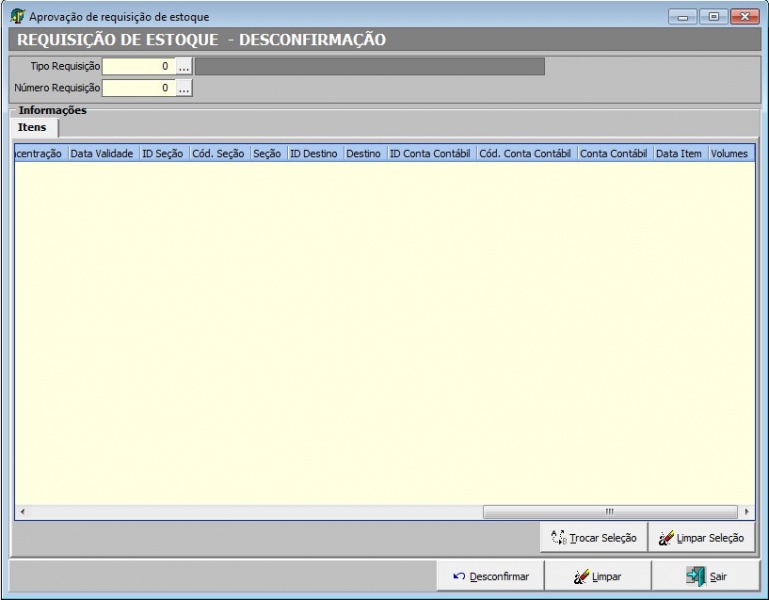Open lookup for Número Requisição
This screenshot has width=769, height=600.
(x=184, y=88)
